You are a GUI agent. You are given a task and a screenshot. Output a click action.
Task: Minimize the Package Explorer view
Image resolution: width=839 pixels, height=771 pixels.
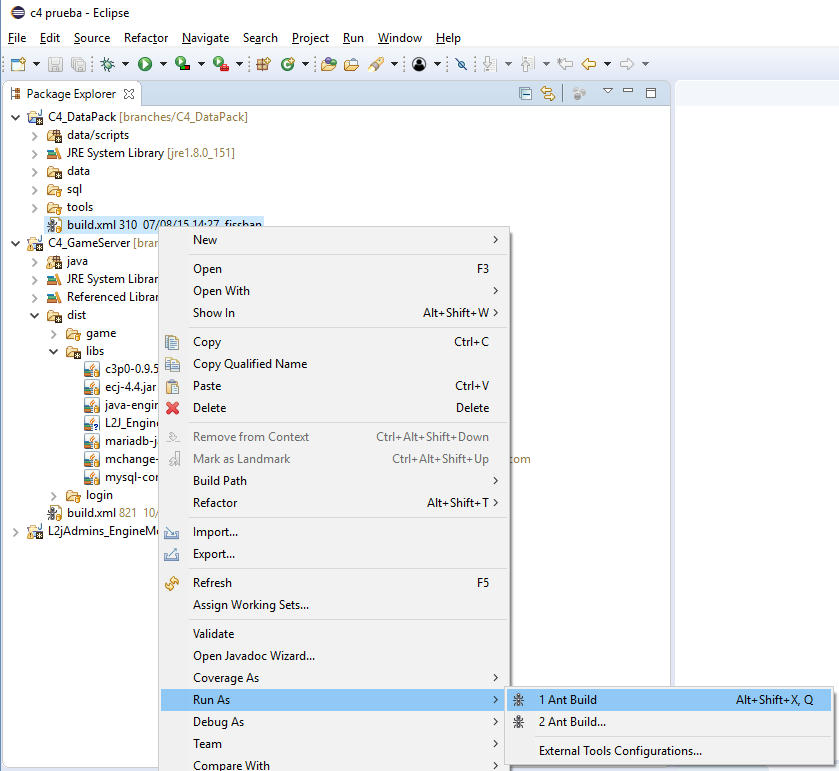pyautogui.click(x=628, y=91)
